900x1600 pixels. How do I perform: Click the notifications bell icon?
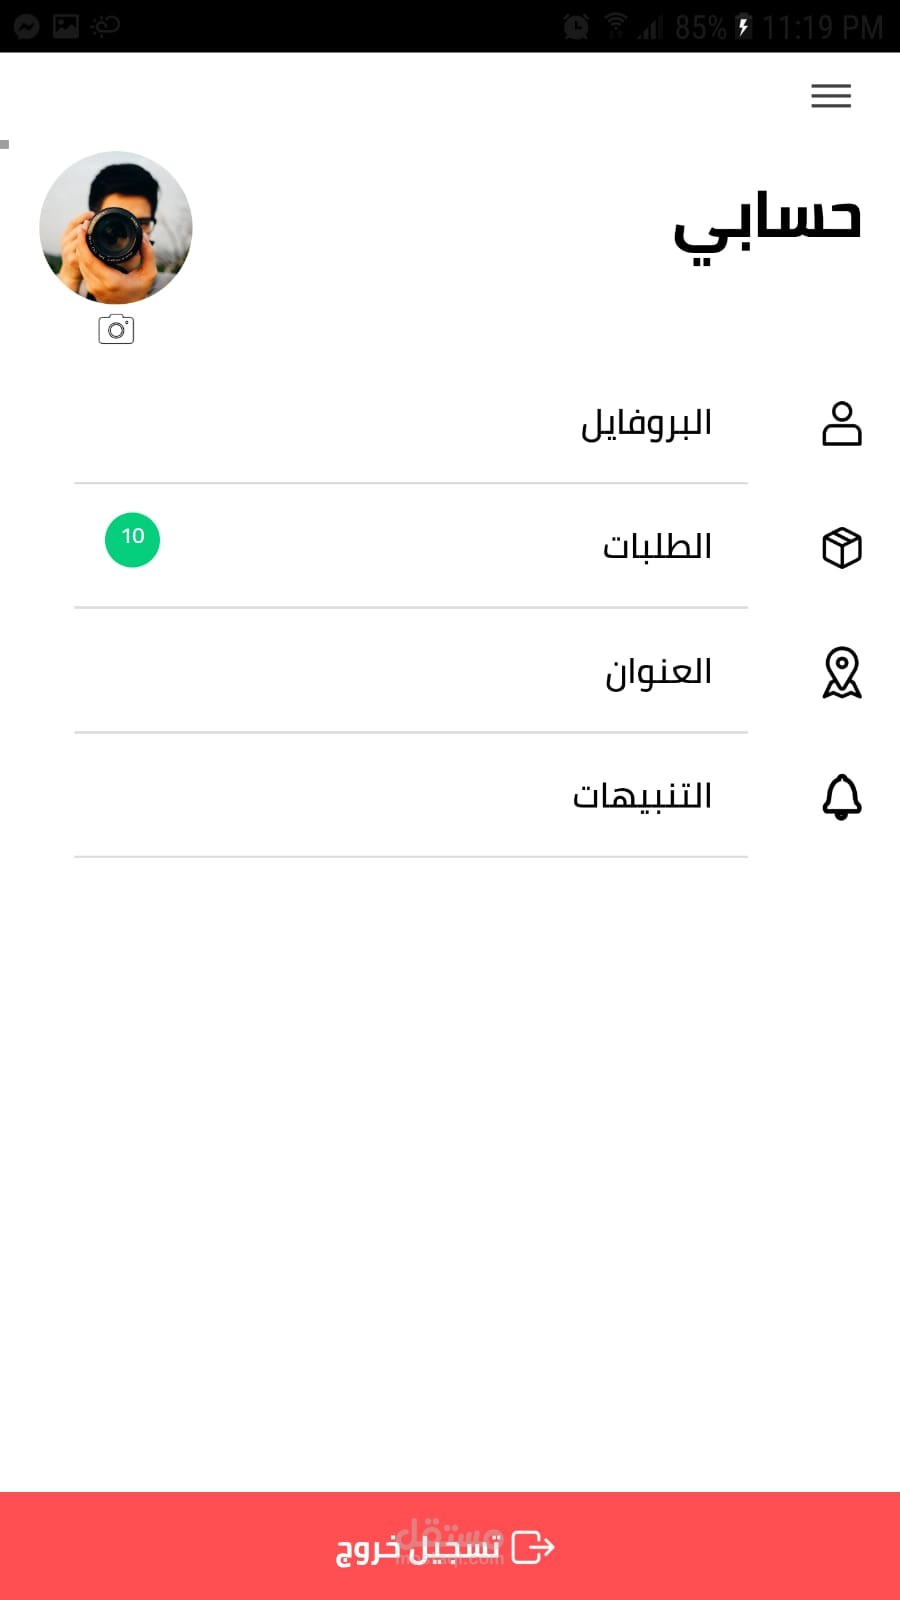tap(842, 797)
